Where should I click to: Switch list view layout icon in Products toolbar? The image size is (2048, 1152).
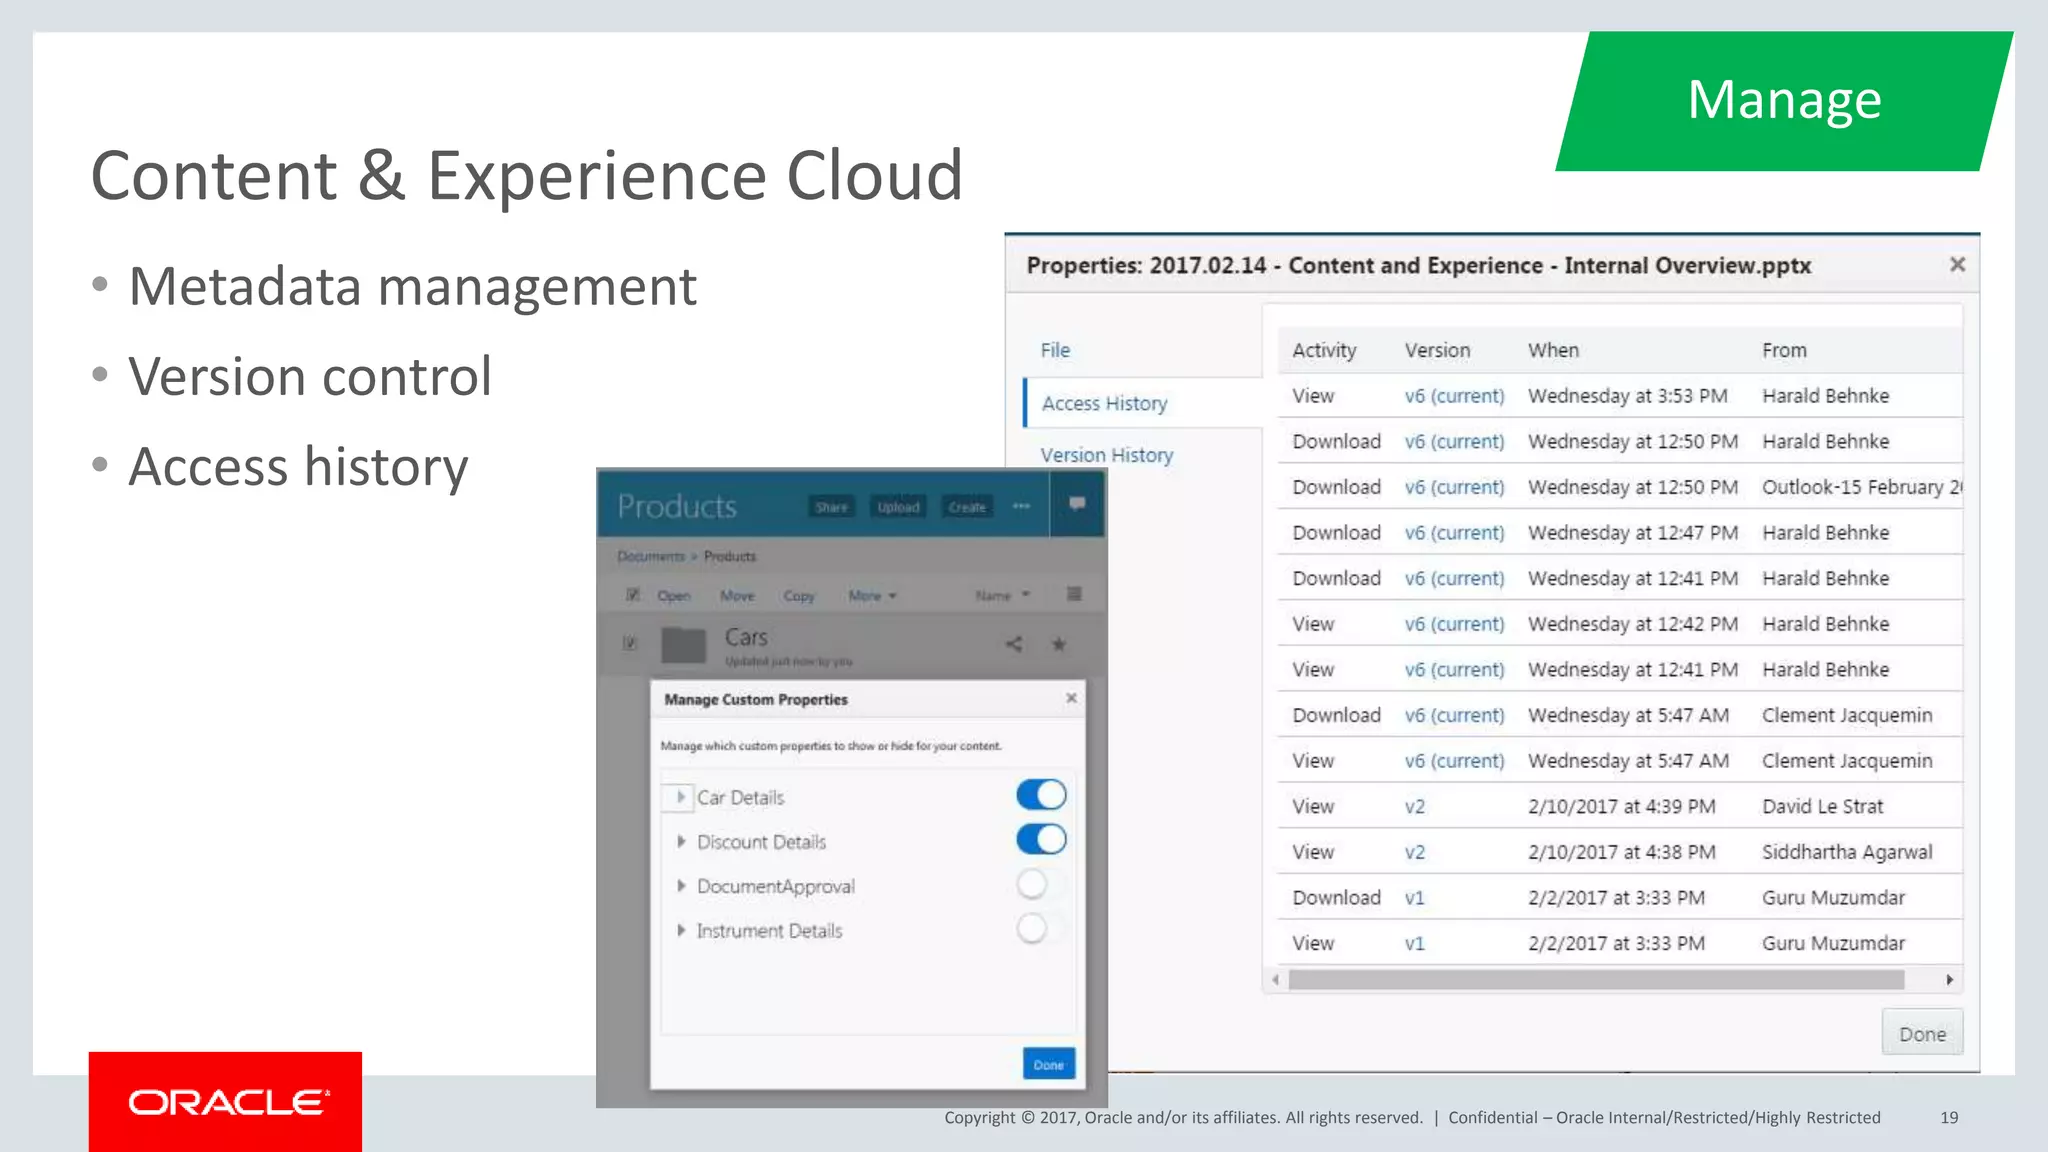tap(1074, 594)
